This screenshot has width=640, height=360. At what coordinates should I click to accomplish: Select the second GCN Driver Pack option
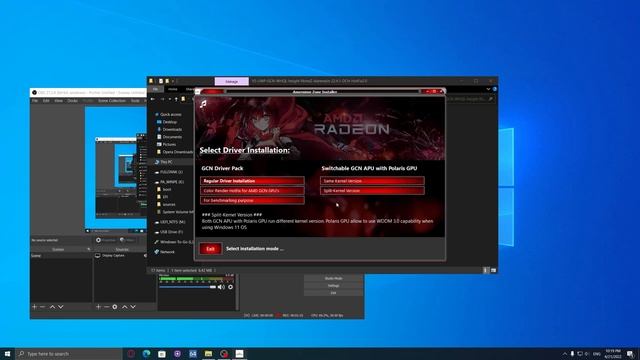pyautogui.click(x=252, y=191)
